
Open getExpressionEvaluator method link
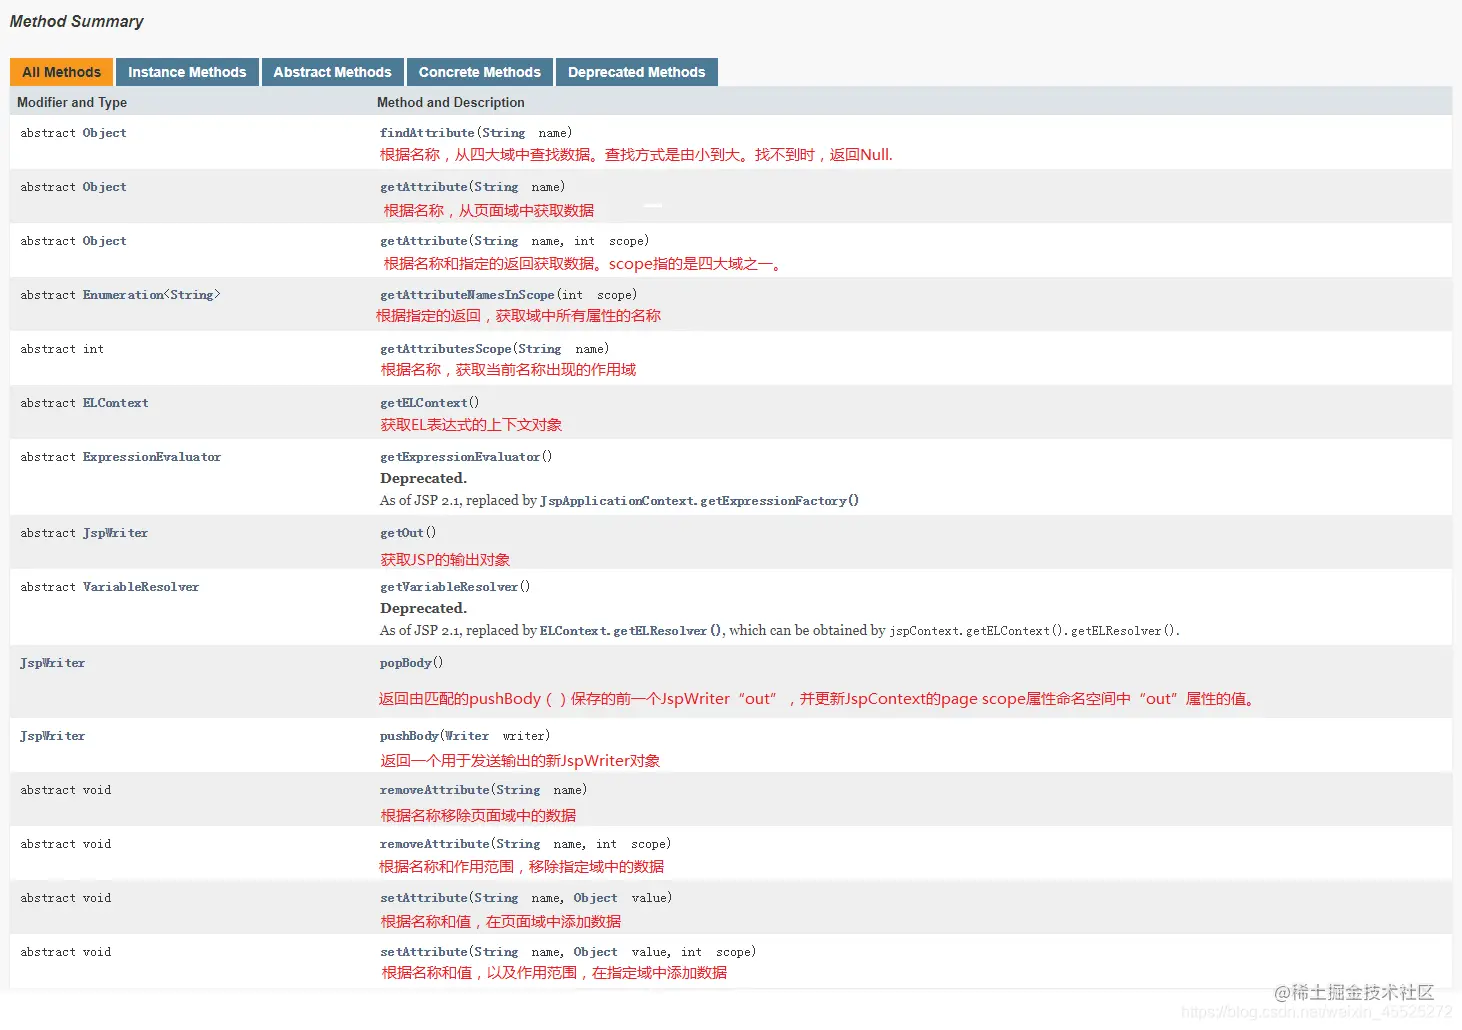click(460, 457)
